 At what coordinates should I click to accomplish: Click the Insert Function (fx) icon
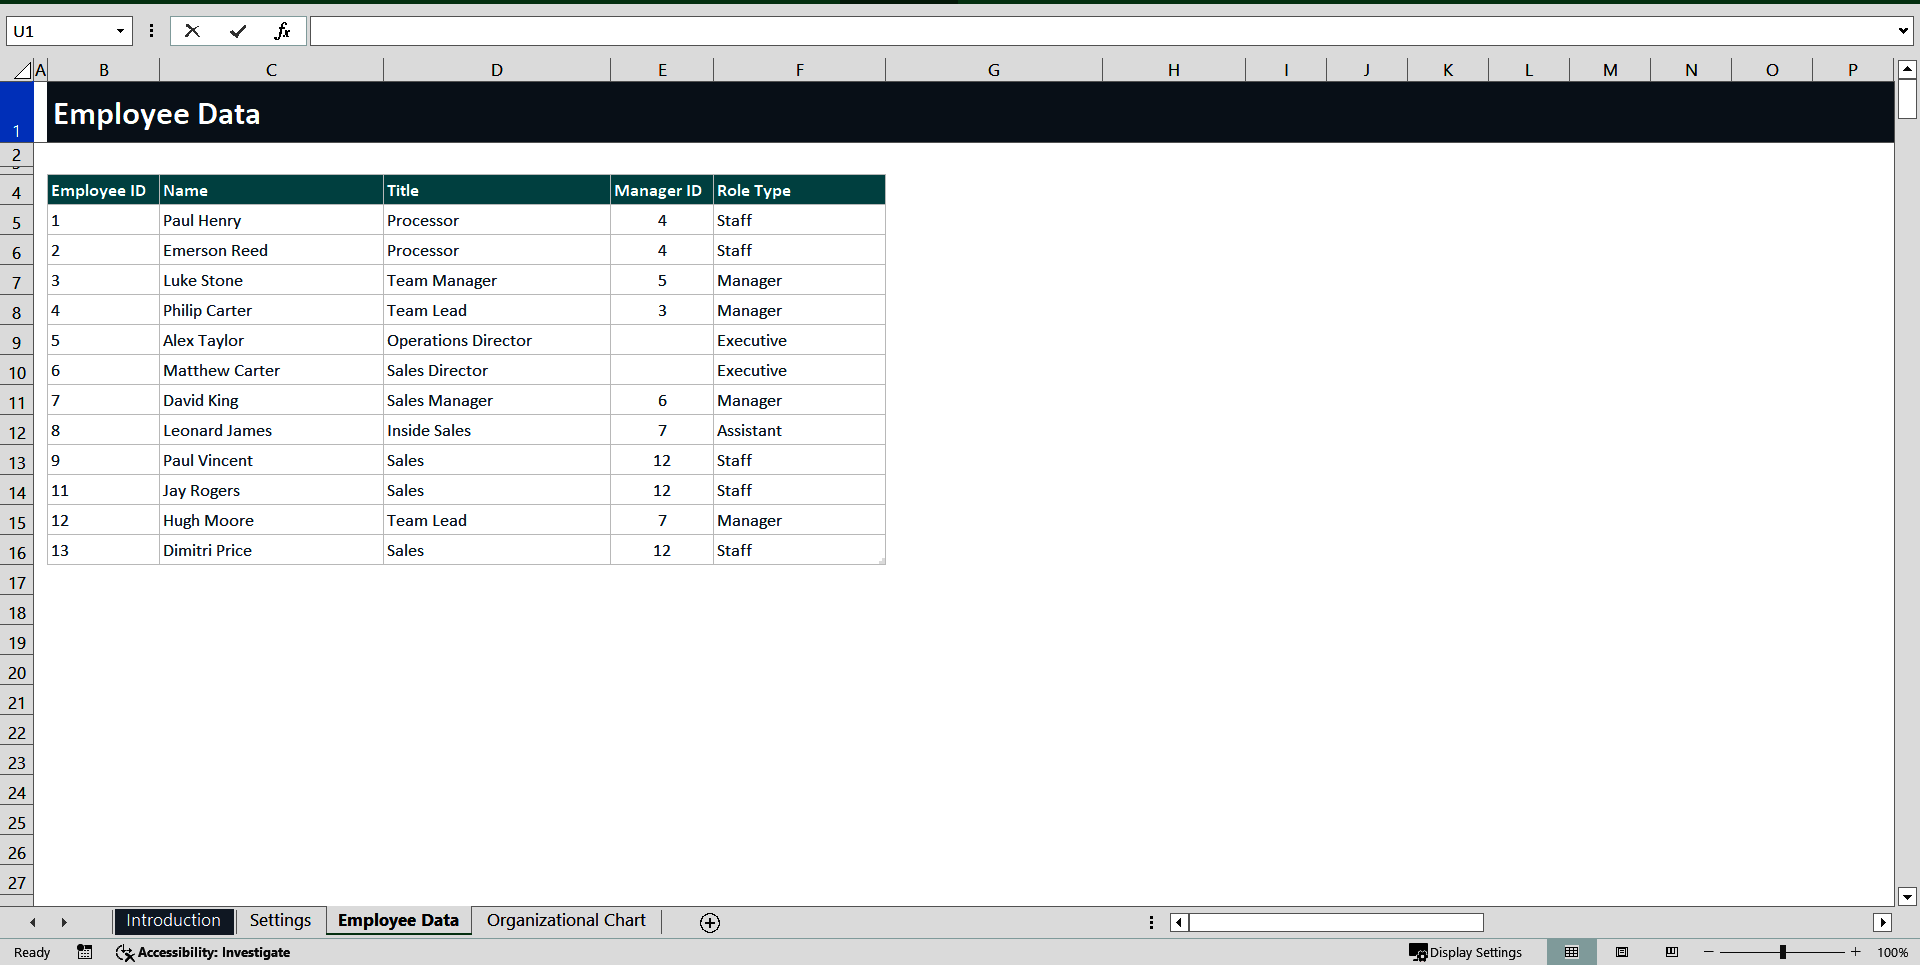(x=283, y=31)
